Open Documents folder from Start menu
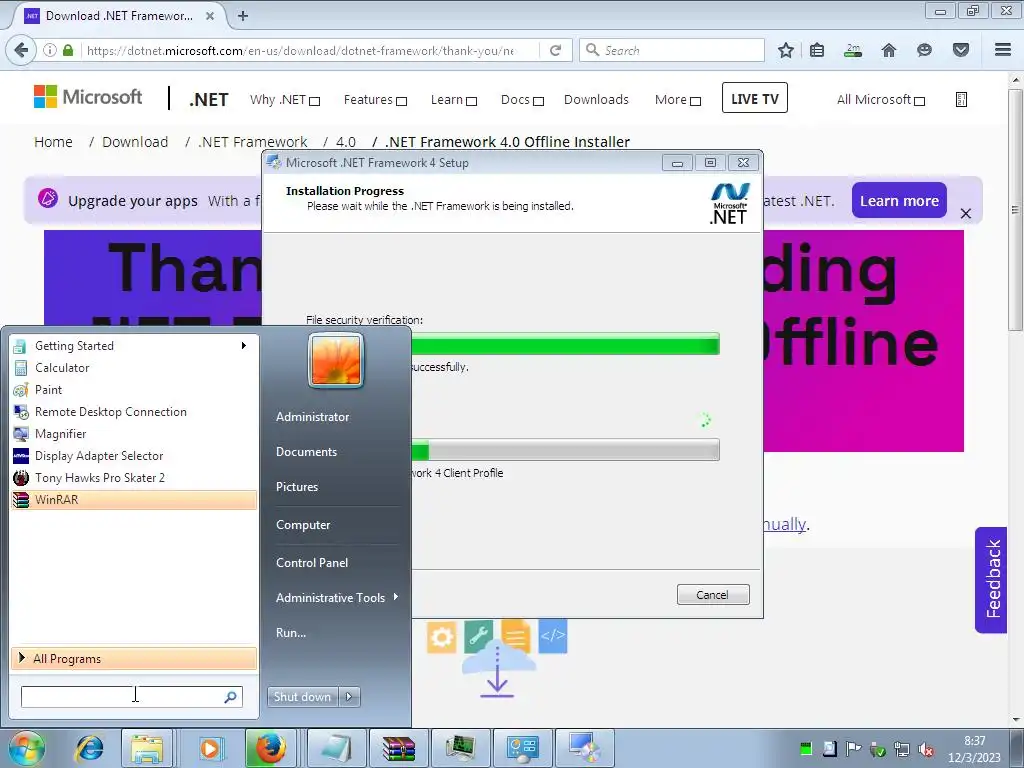 click(x=306, y=452)
